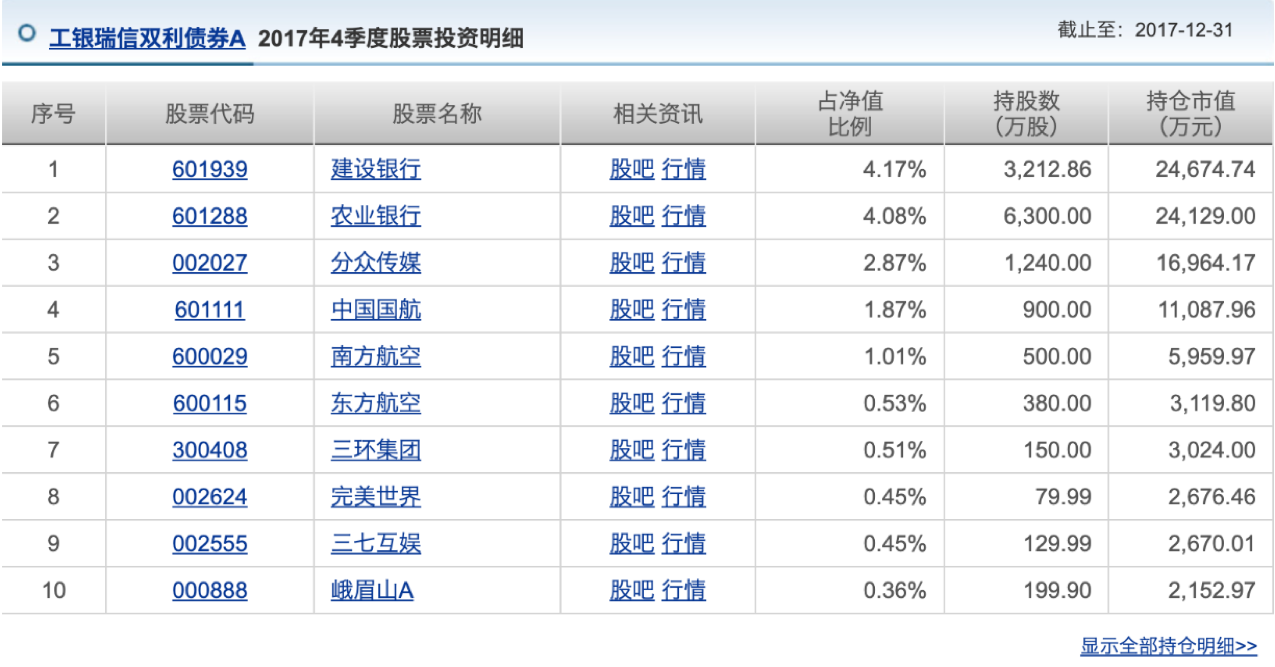Click stock code 000888
This screenshot has width=1275, height=667.
pos(210,591)
